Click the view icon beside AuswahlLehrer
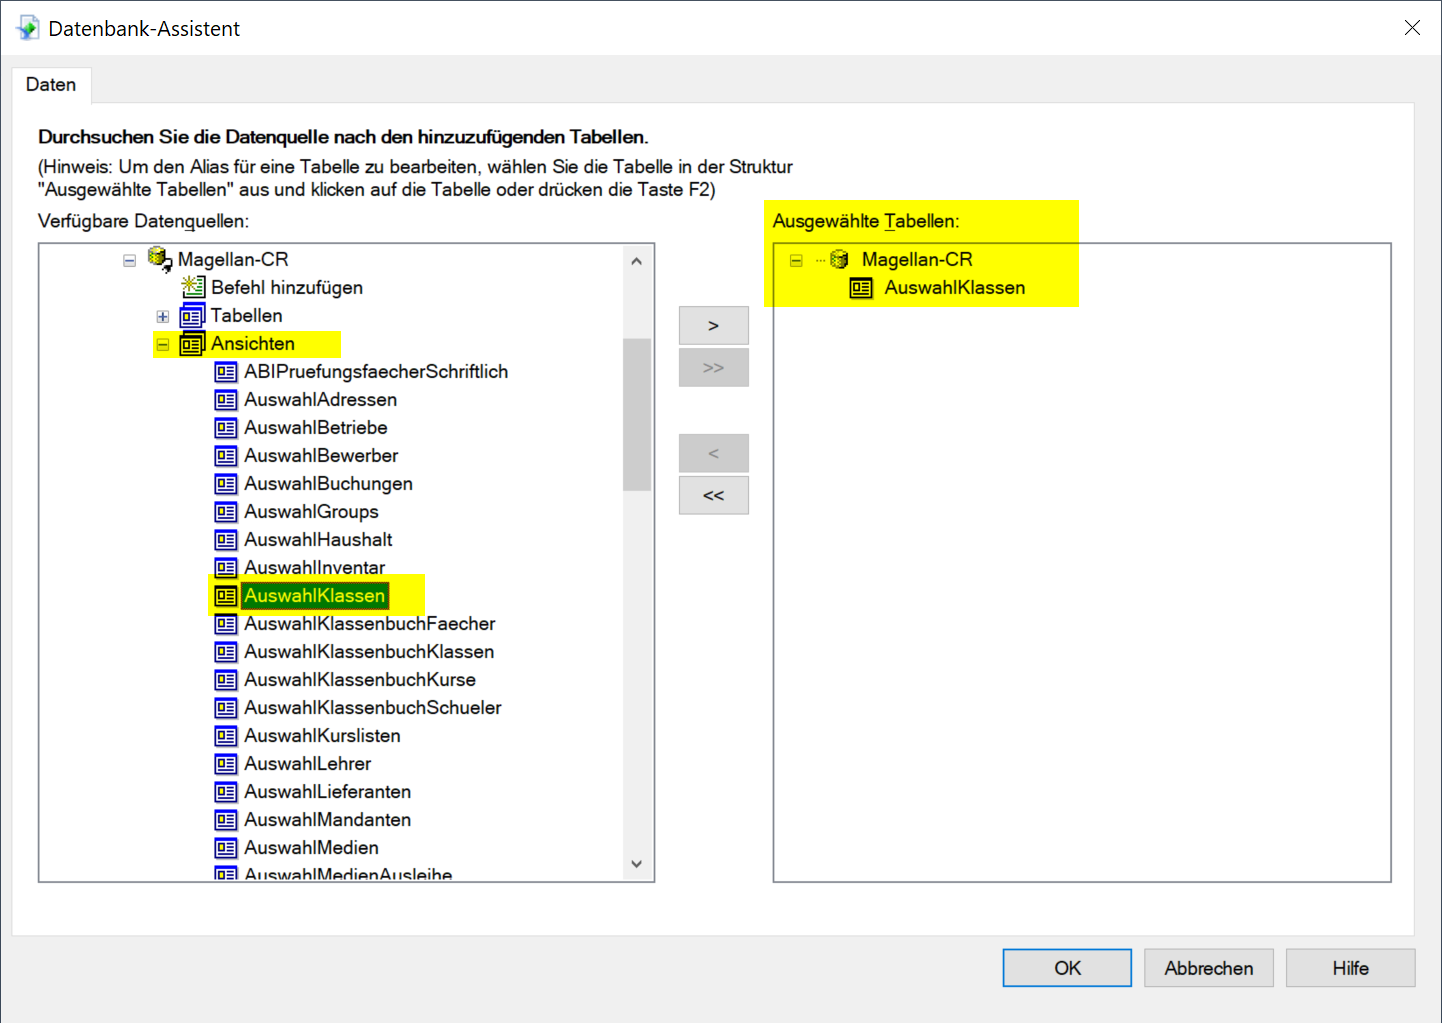This screenshot has height=1023, width=1442. coord(226,764)
